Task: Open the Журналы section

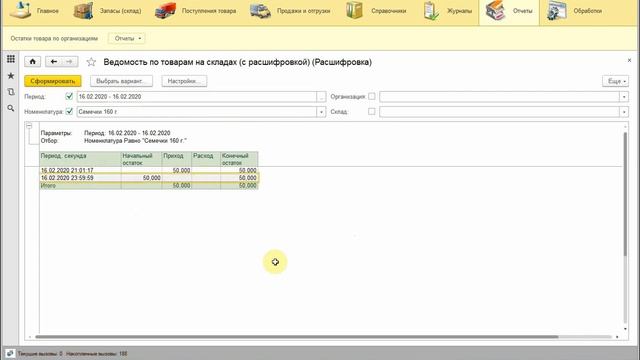Action: 448,11
